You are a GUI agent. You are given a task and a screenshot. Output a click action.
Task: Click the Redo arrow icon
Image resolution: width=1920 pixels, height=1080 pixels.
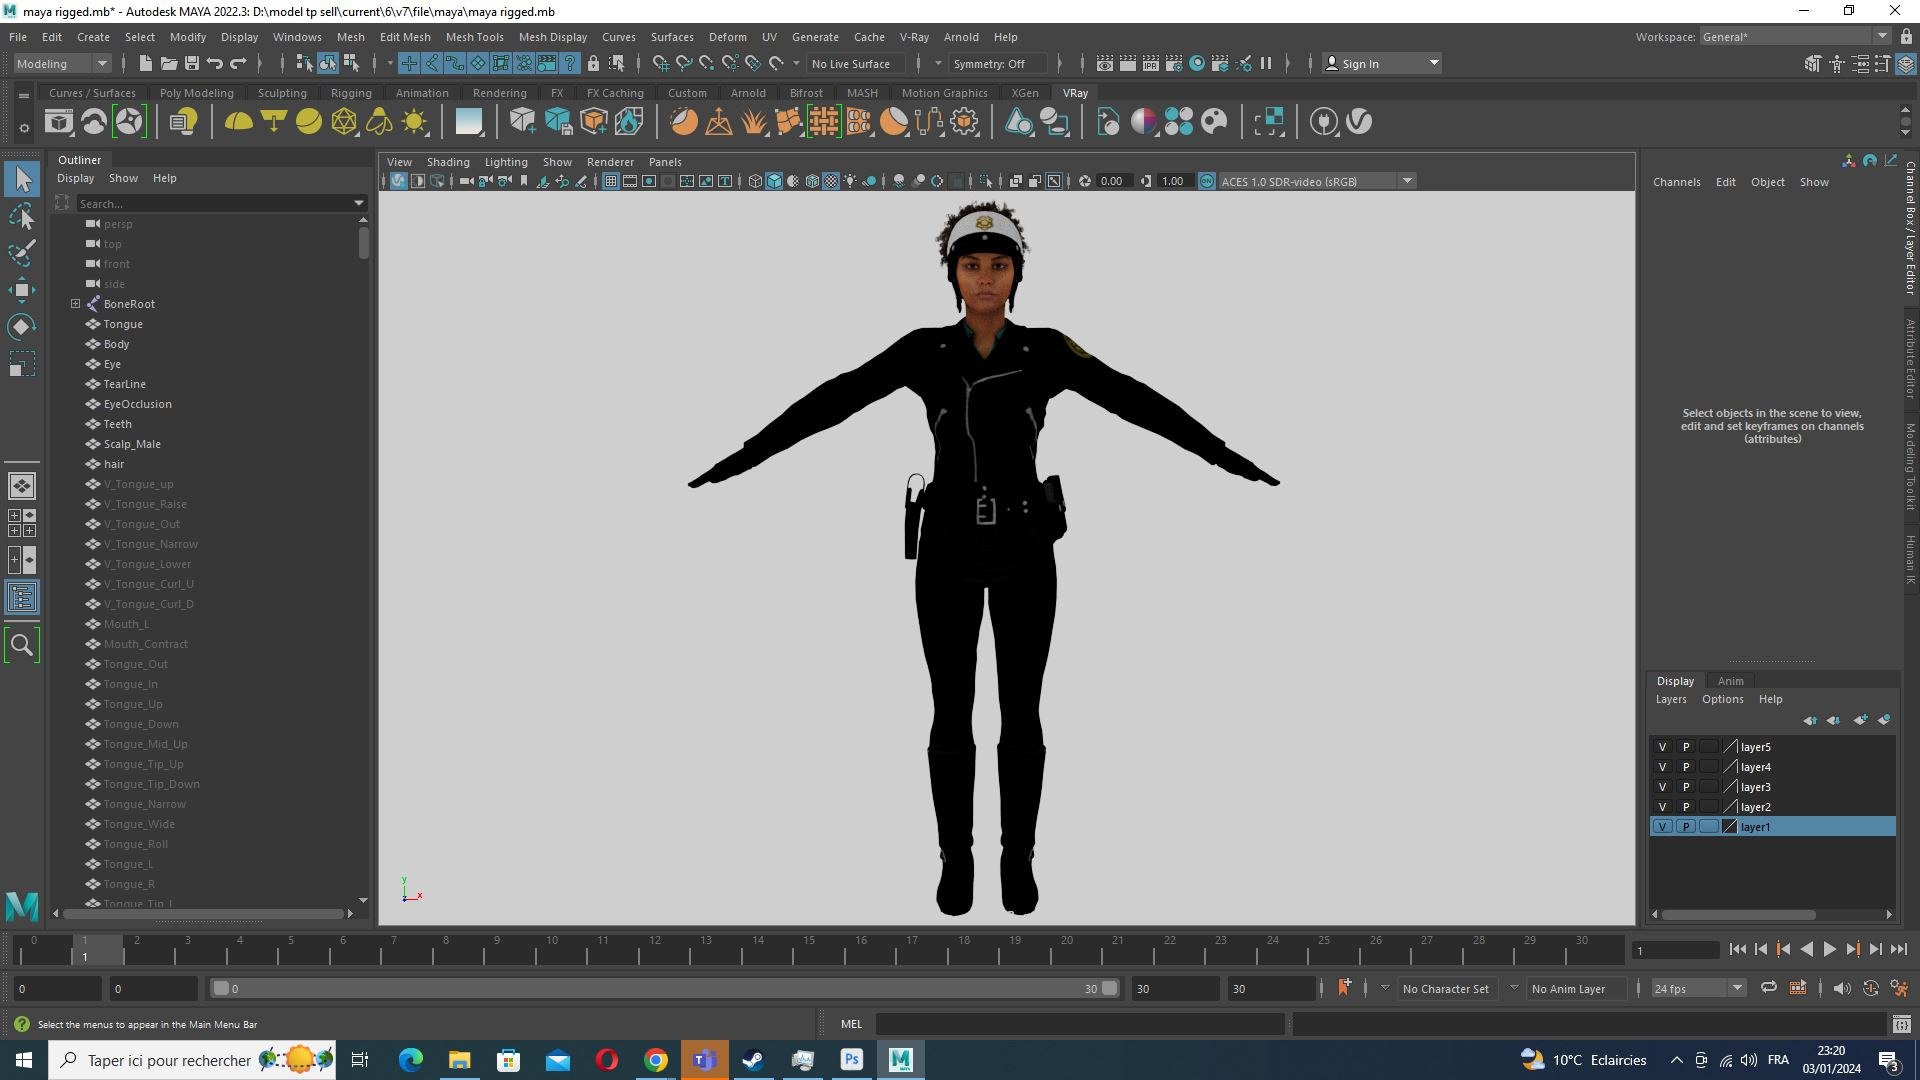pyautogui.click(x=238, y=63)
